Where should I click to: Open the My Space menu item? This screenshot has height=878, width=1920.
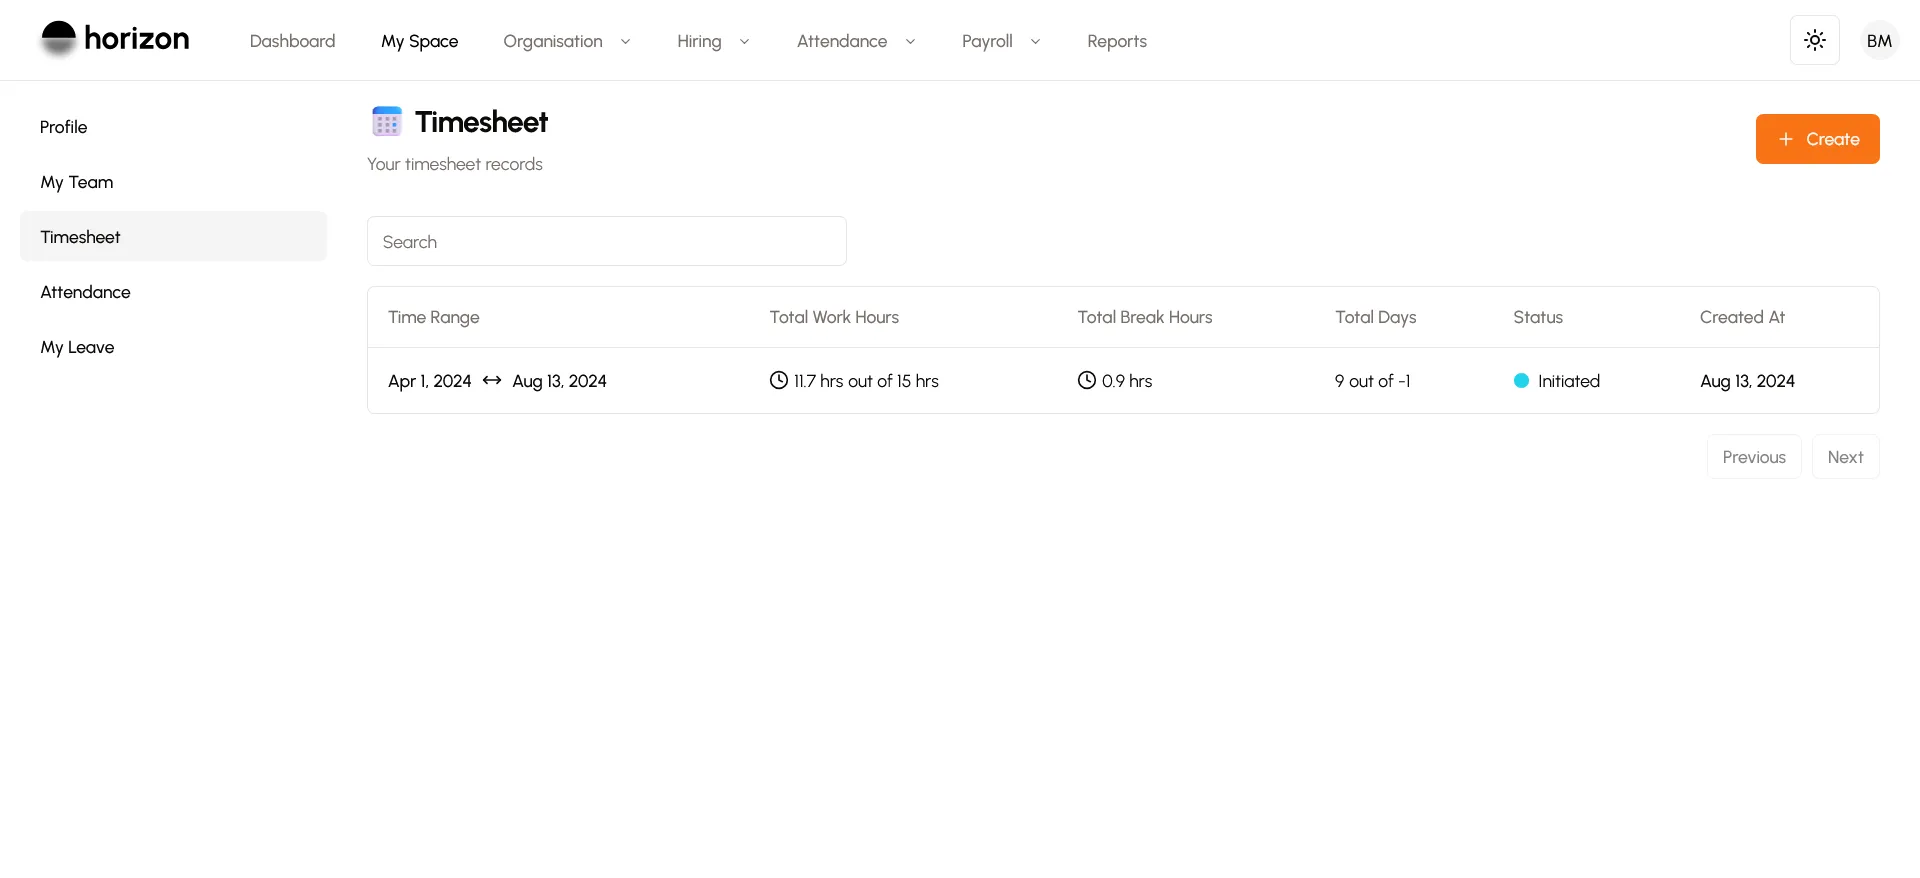click(419, 41)
